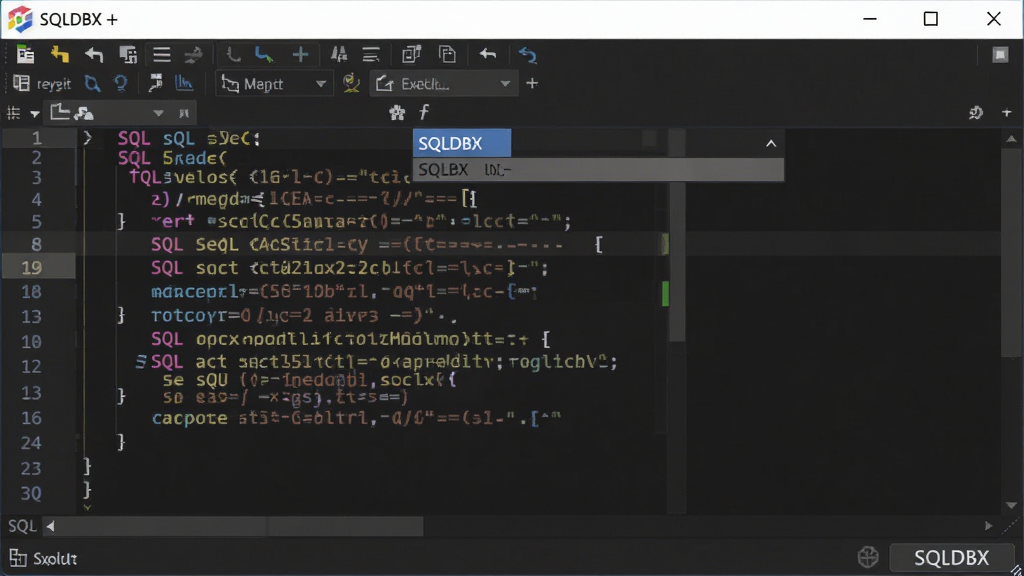Click the SQLDBX button in the status bar
The width and height of the screenshot is (1024, 576).
pos(952,557)
